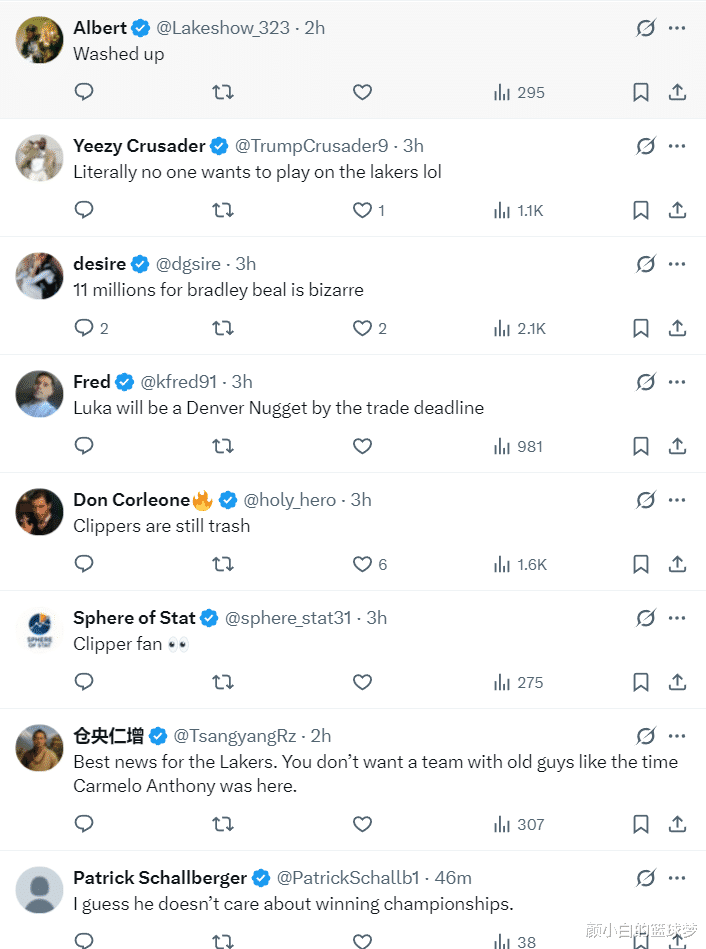This screenshot has height=949, width=706.
Task: Open more options on Patrick Schallberger's tweet
Action: click(x=677, y=878)
